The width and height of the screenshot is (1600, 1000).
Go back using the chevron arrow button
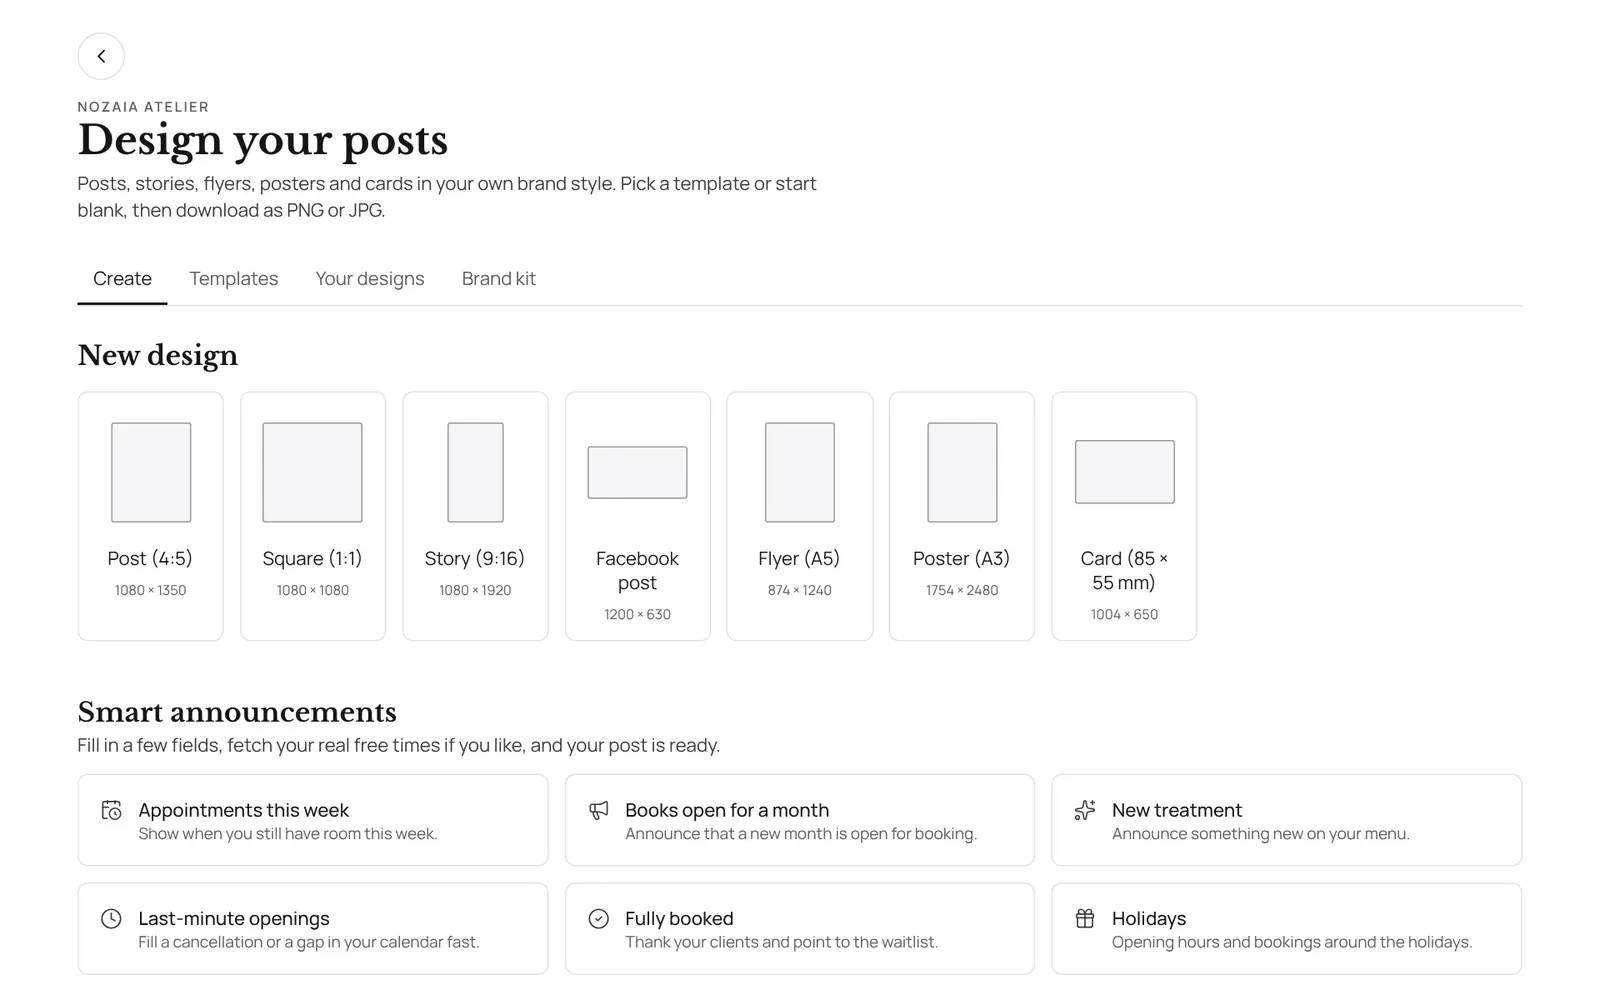pos(101,56)
